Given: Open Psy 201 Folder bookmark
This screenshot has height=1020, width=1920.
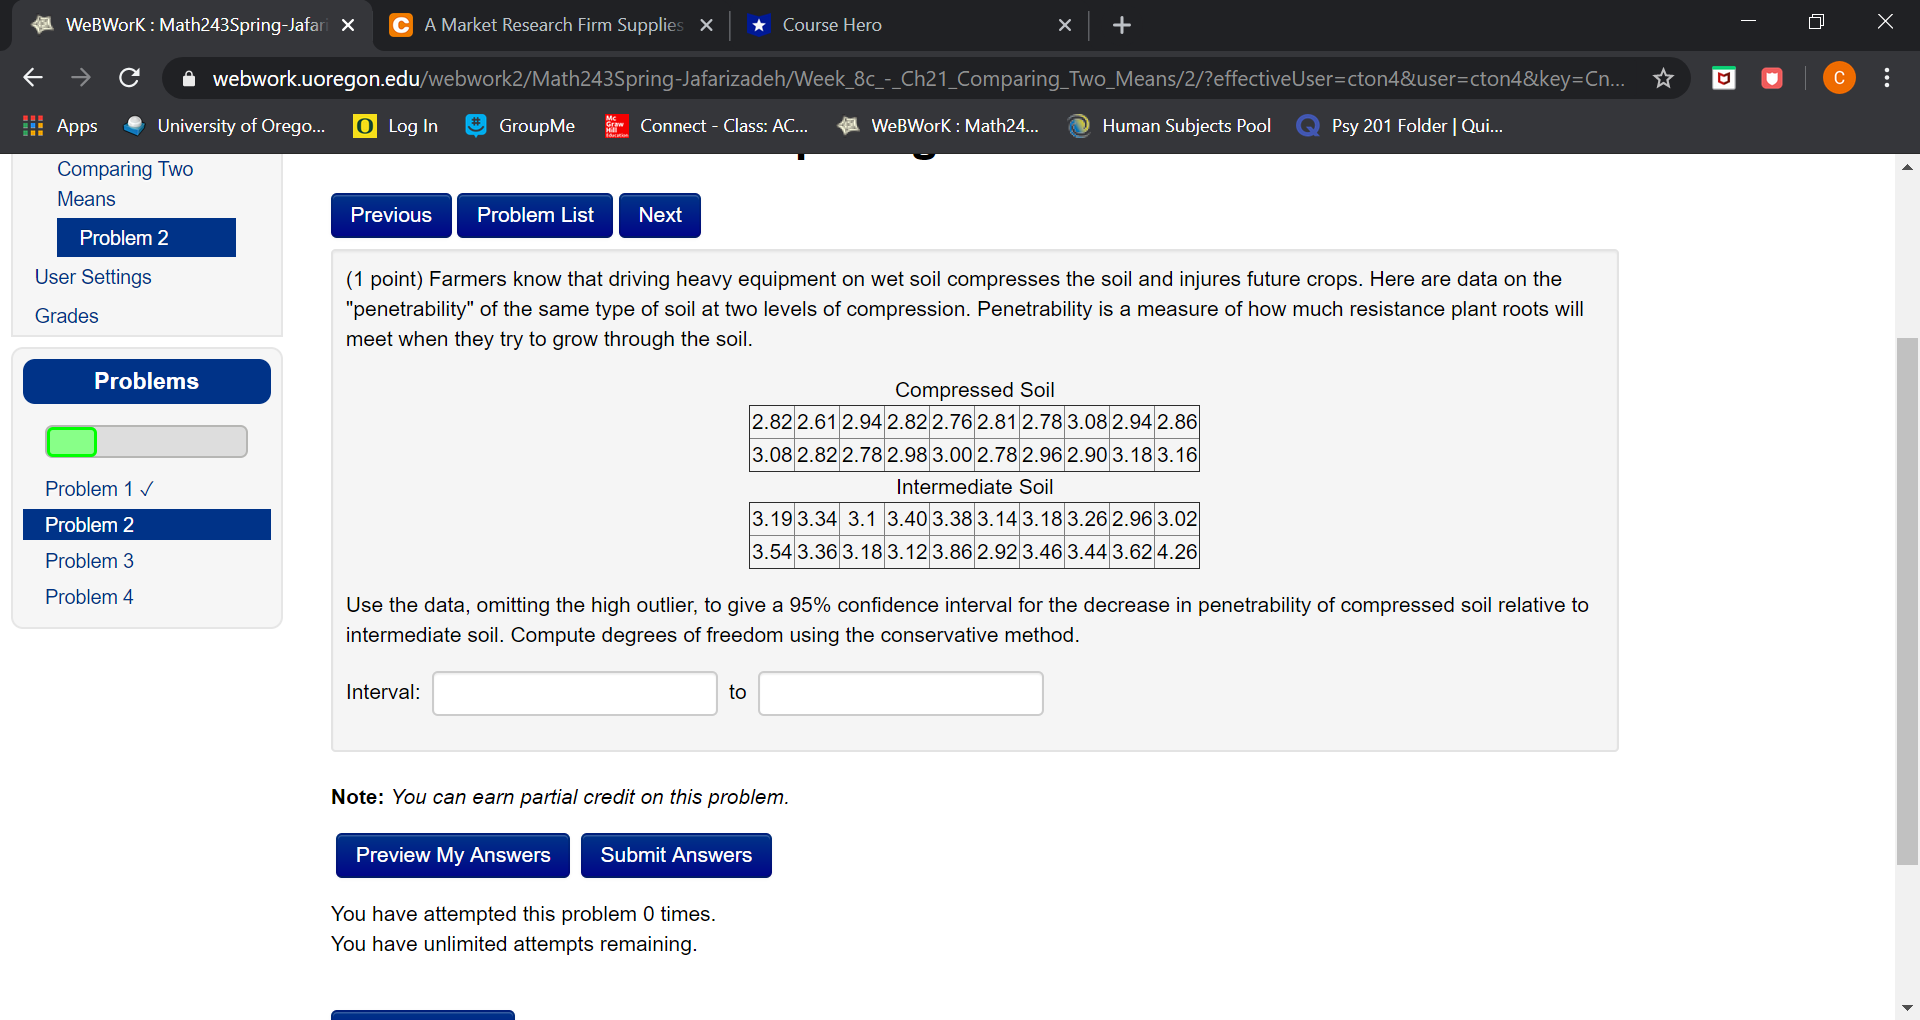Looking at the screenshot, I should point(1399,126).
